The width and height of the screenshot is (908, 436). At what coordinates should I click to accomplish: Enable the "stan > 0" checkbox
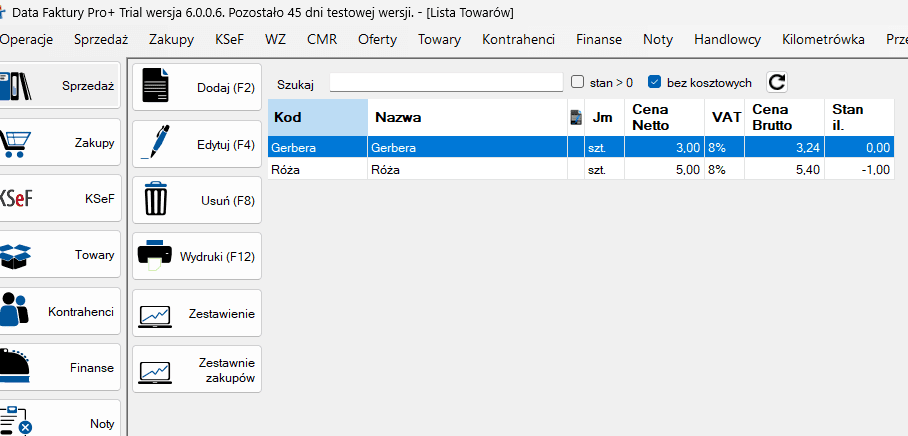coord(577,82)
